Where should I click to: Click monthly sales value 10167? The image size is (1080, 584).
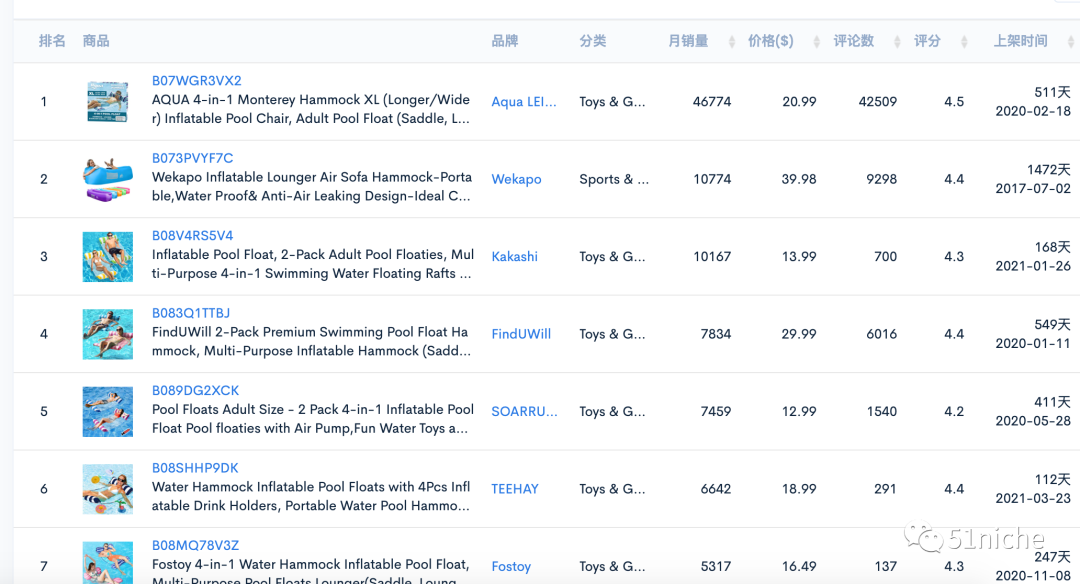click(712, 257)
